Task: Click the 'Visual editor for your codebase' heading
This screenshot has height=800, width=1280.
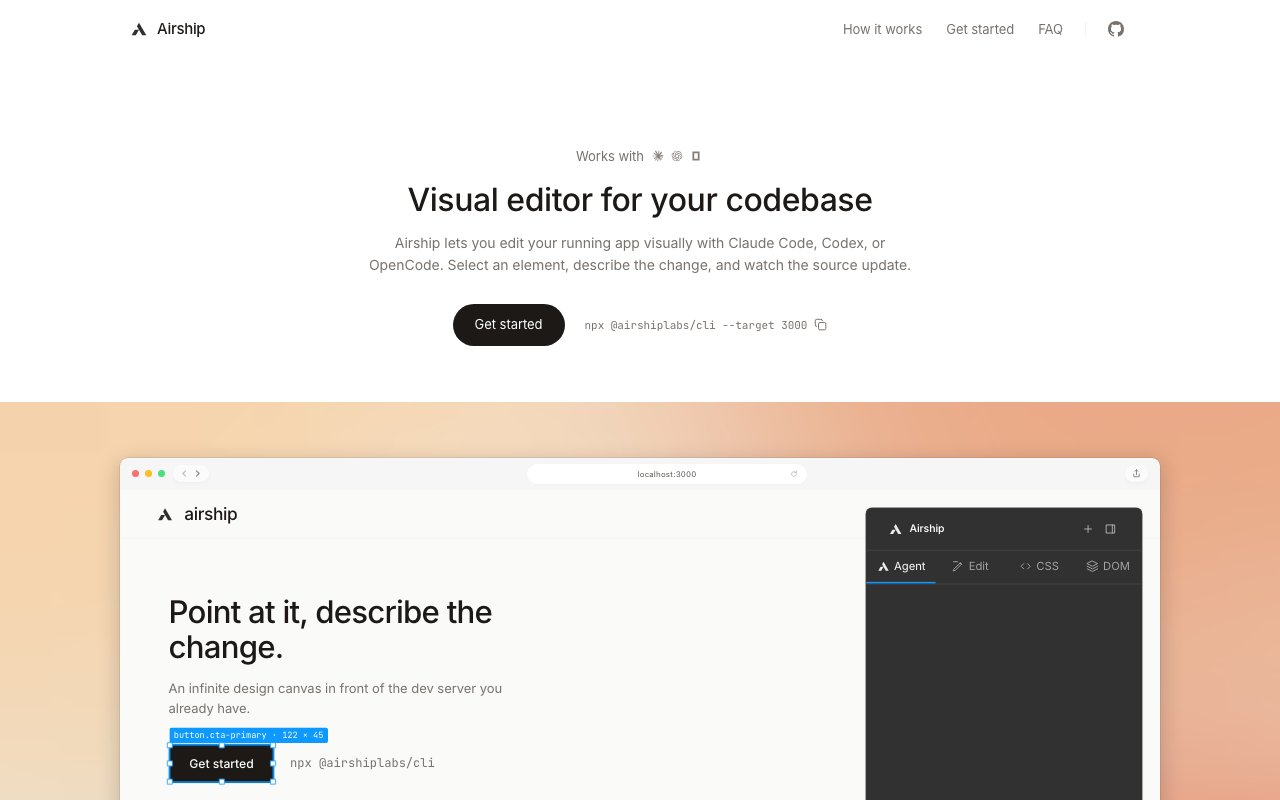Action: pyautogui.click(x=640, y=200)
